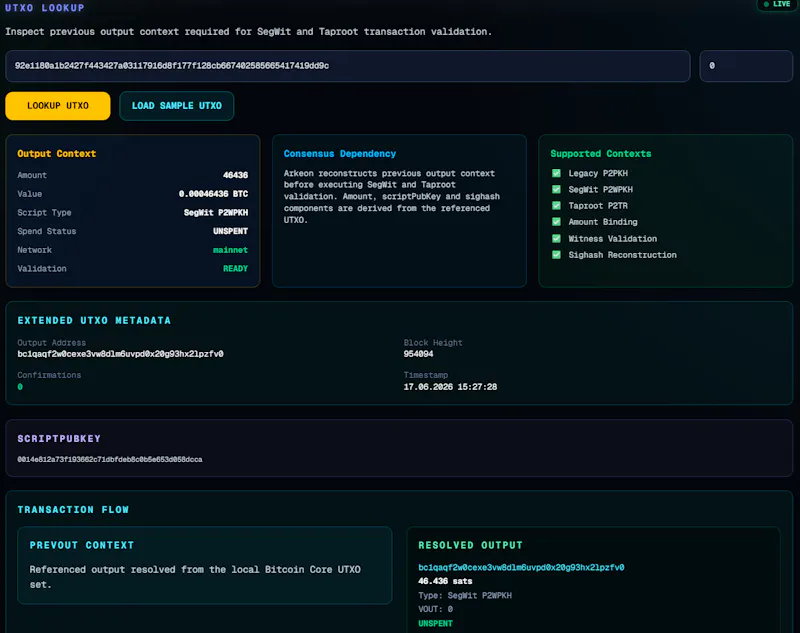Toggle the Witness Validation checkbox
Image resolution: width=800 pixels, height=633 pixels.
pyautogui.click(x=556, y=238)
